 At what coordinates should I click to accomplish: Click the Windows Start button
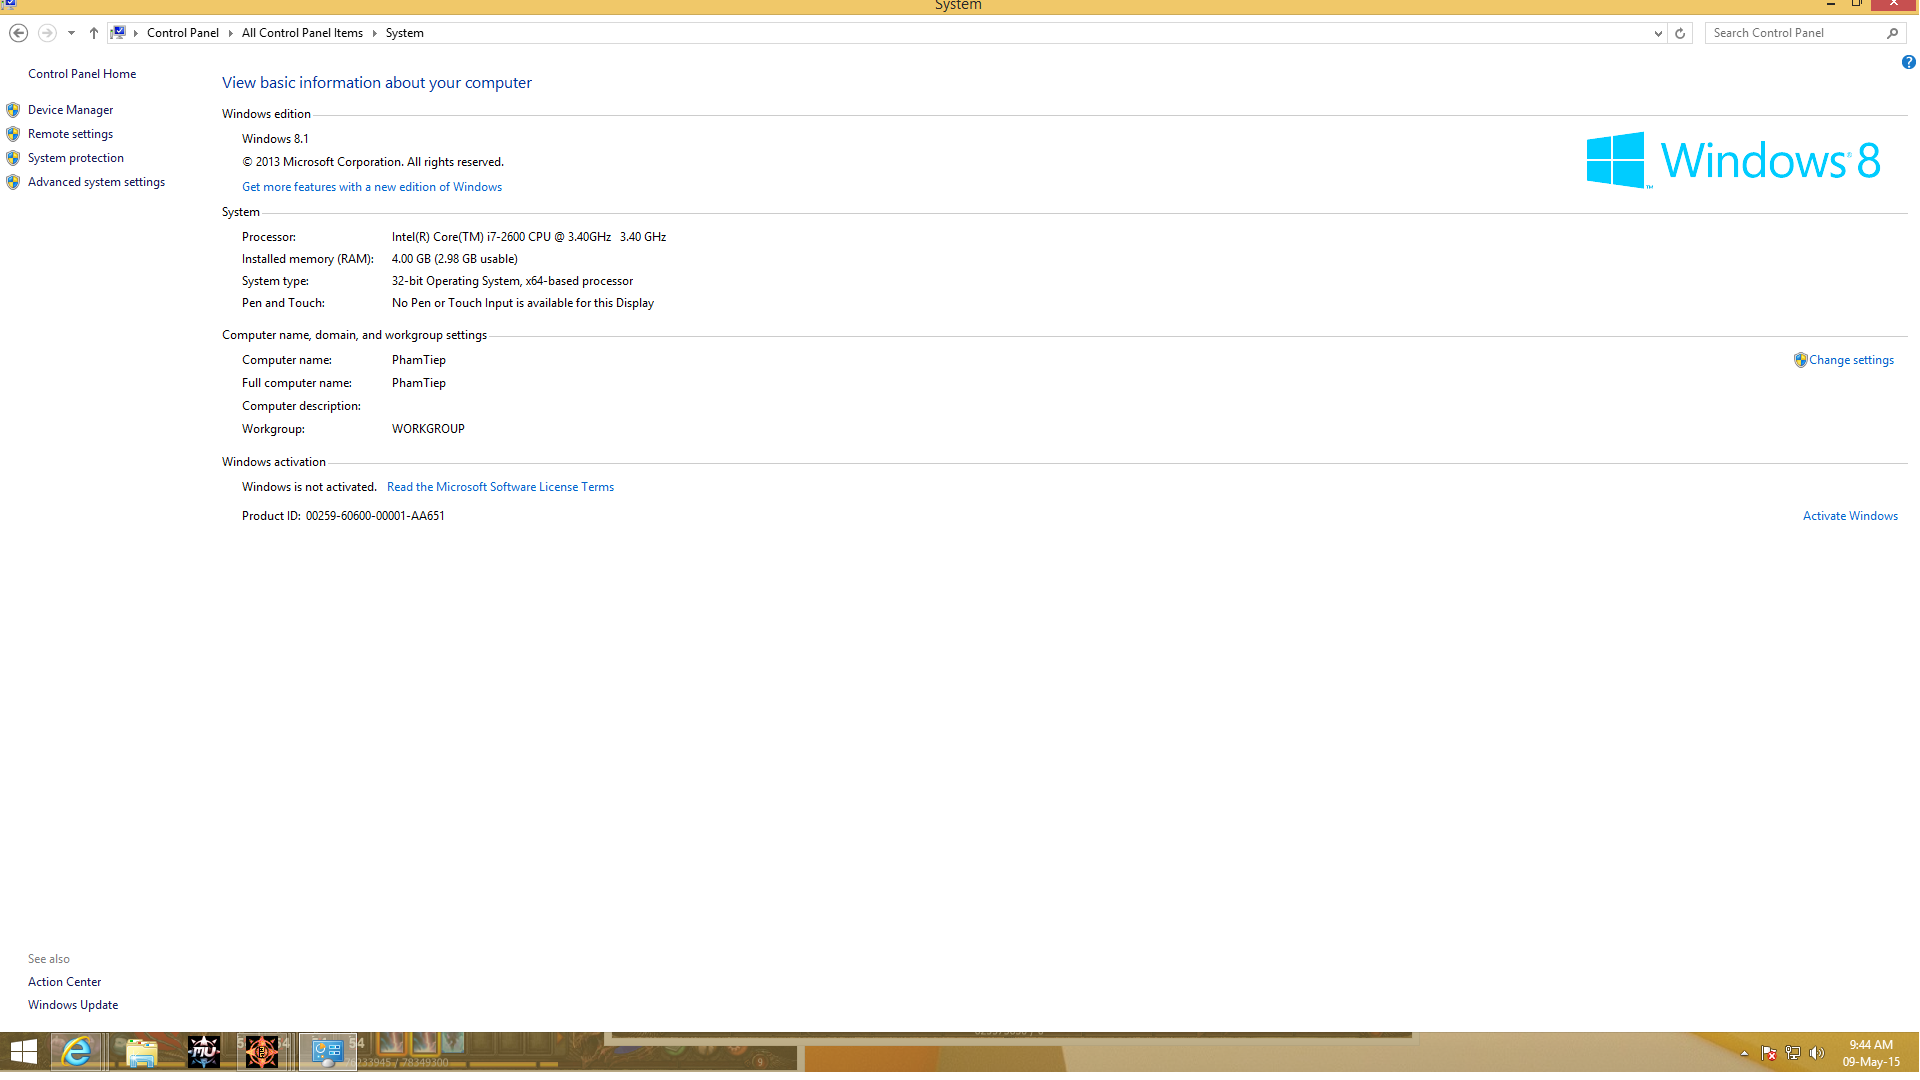24,1052
